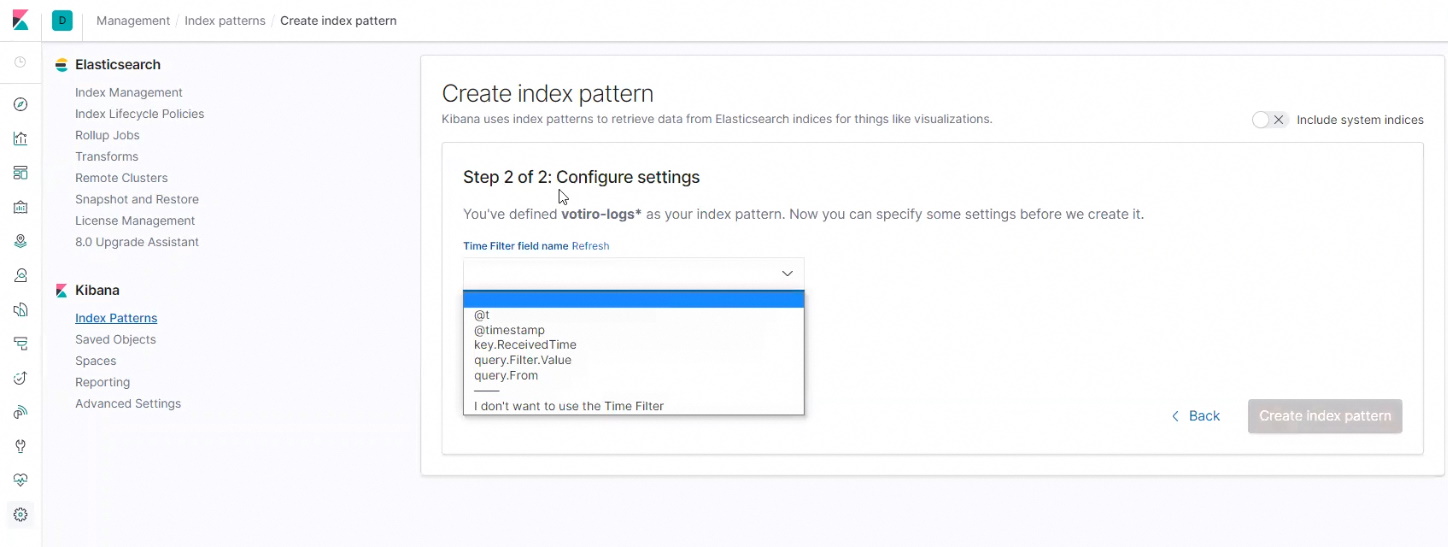Click the back arrow chevron beside Back

click(1175, 416)
